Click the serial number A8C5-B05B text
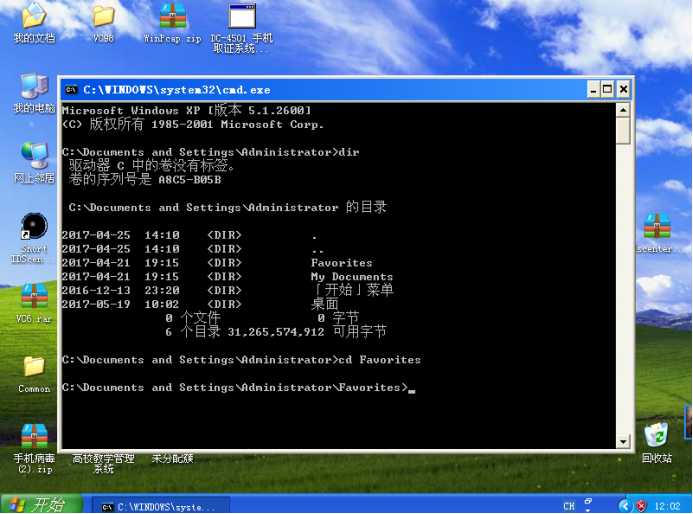The image size is (693, 514). pos(190,179)
